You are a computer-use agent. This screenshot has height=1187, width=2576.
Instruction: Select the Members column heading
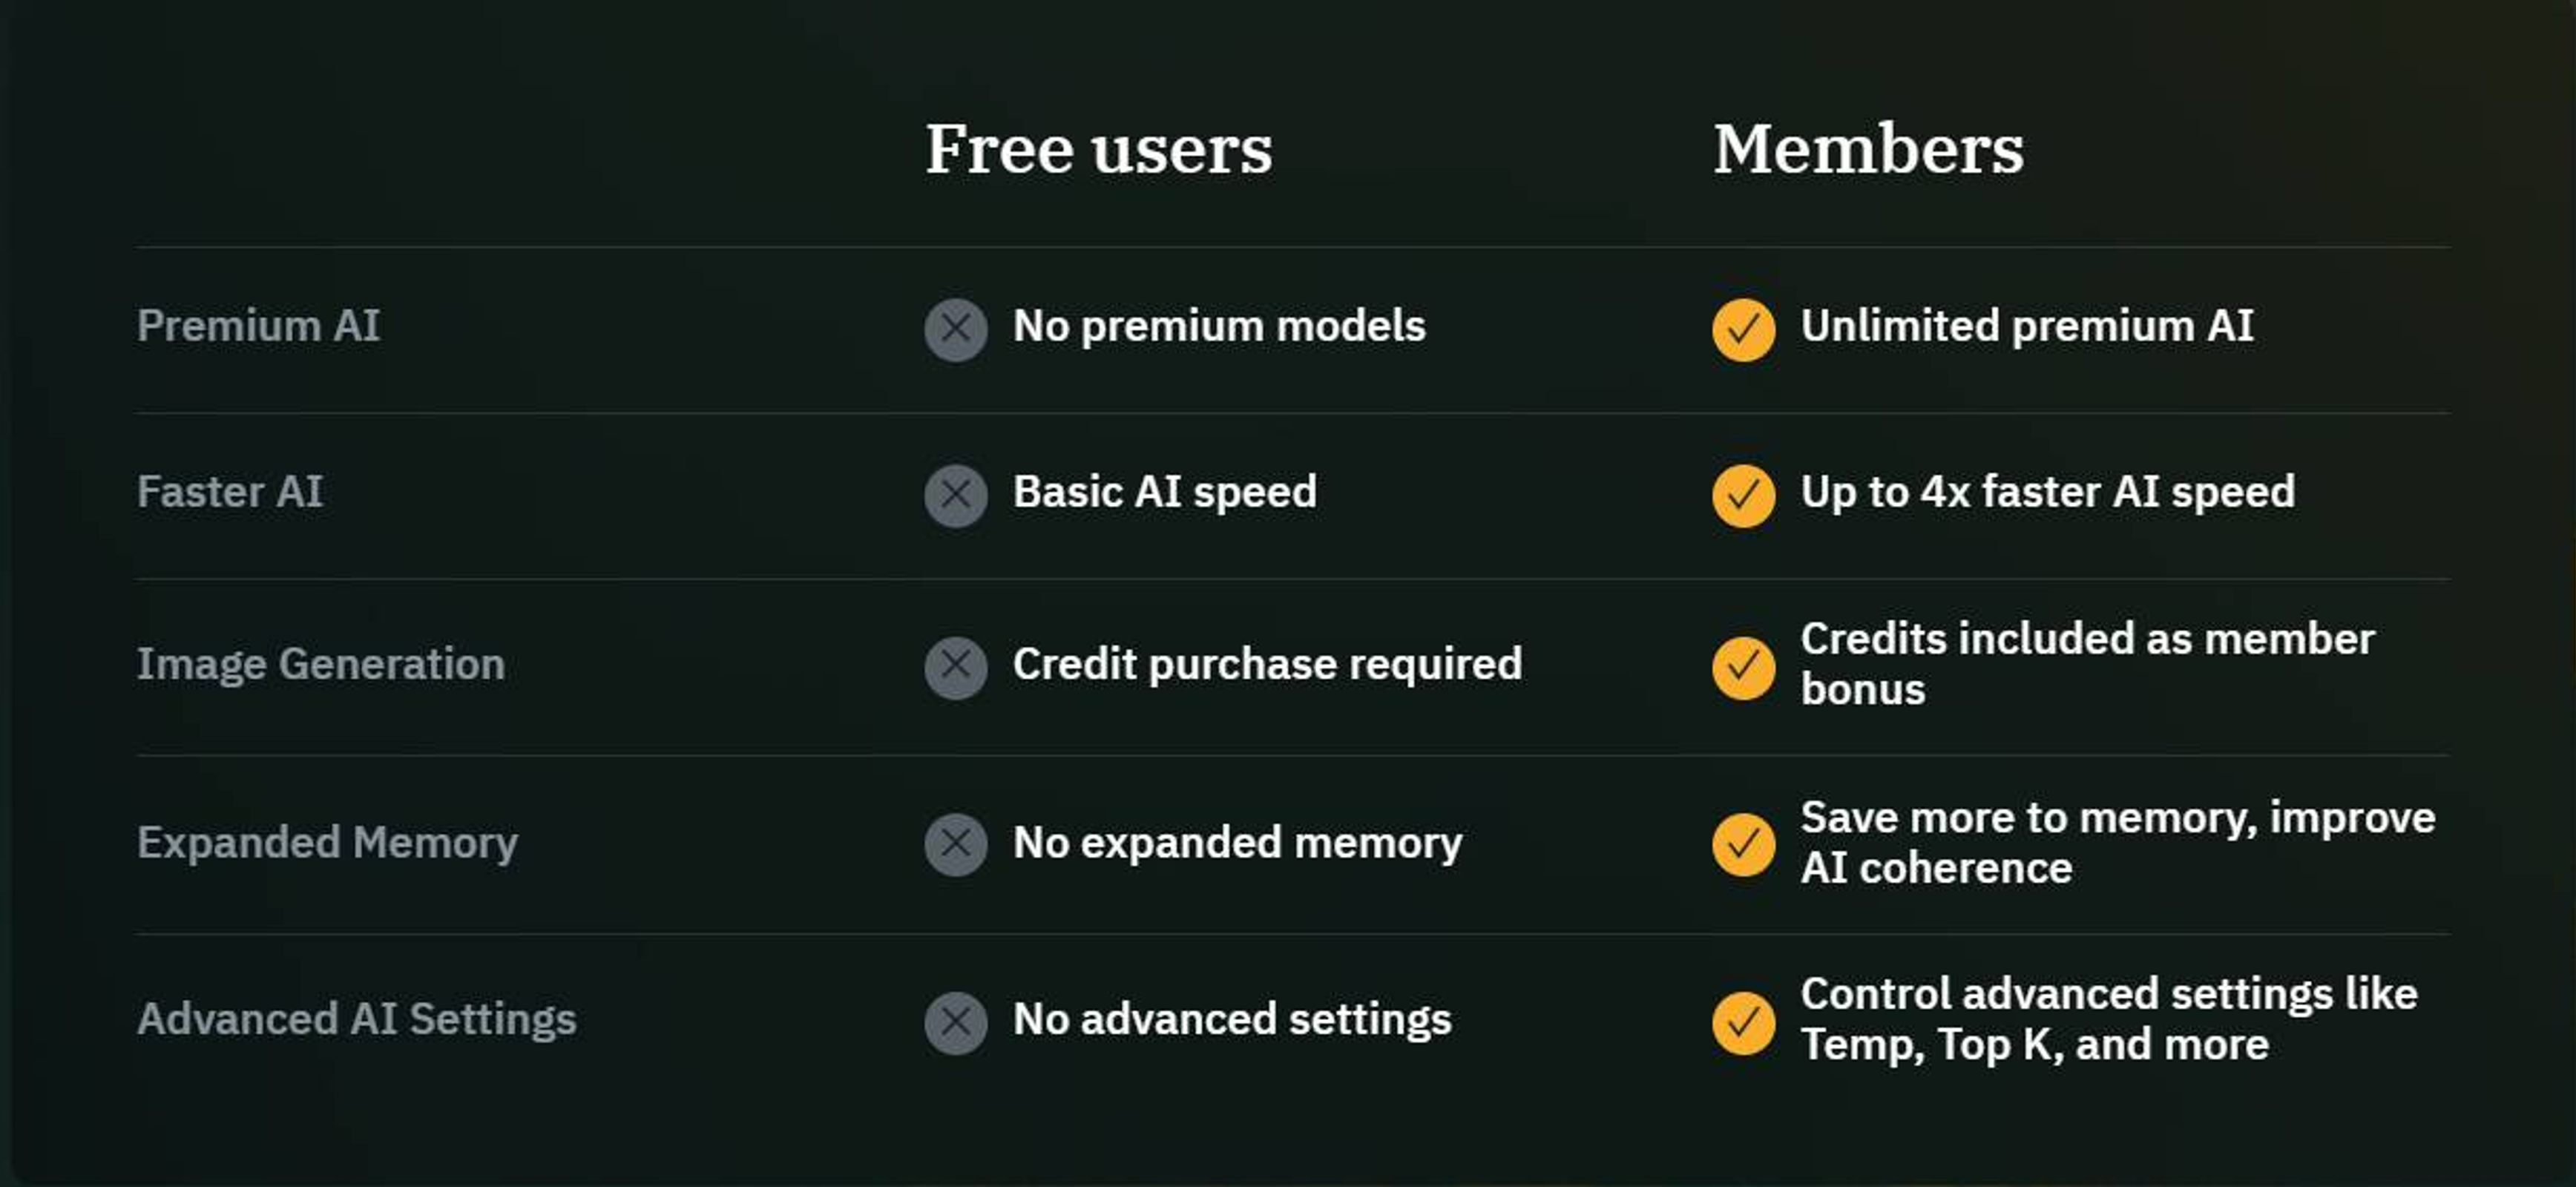coord(1868,149)
